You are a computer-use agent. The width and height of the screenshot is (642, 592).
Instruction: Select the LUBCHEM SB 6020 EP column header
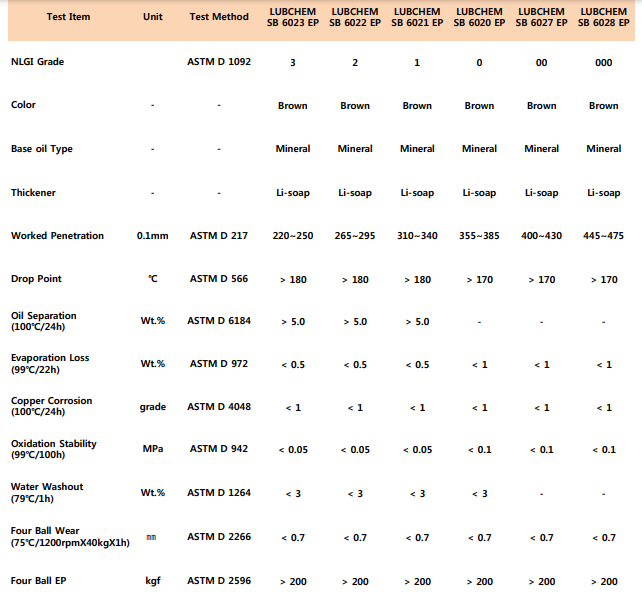(x=479, y=17)
